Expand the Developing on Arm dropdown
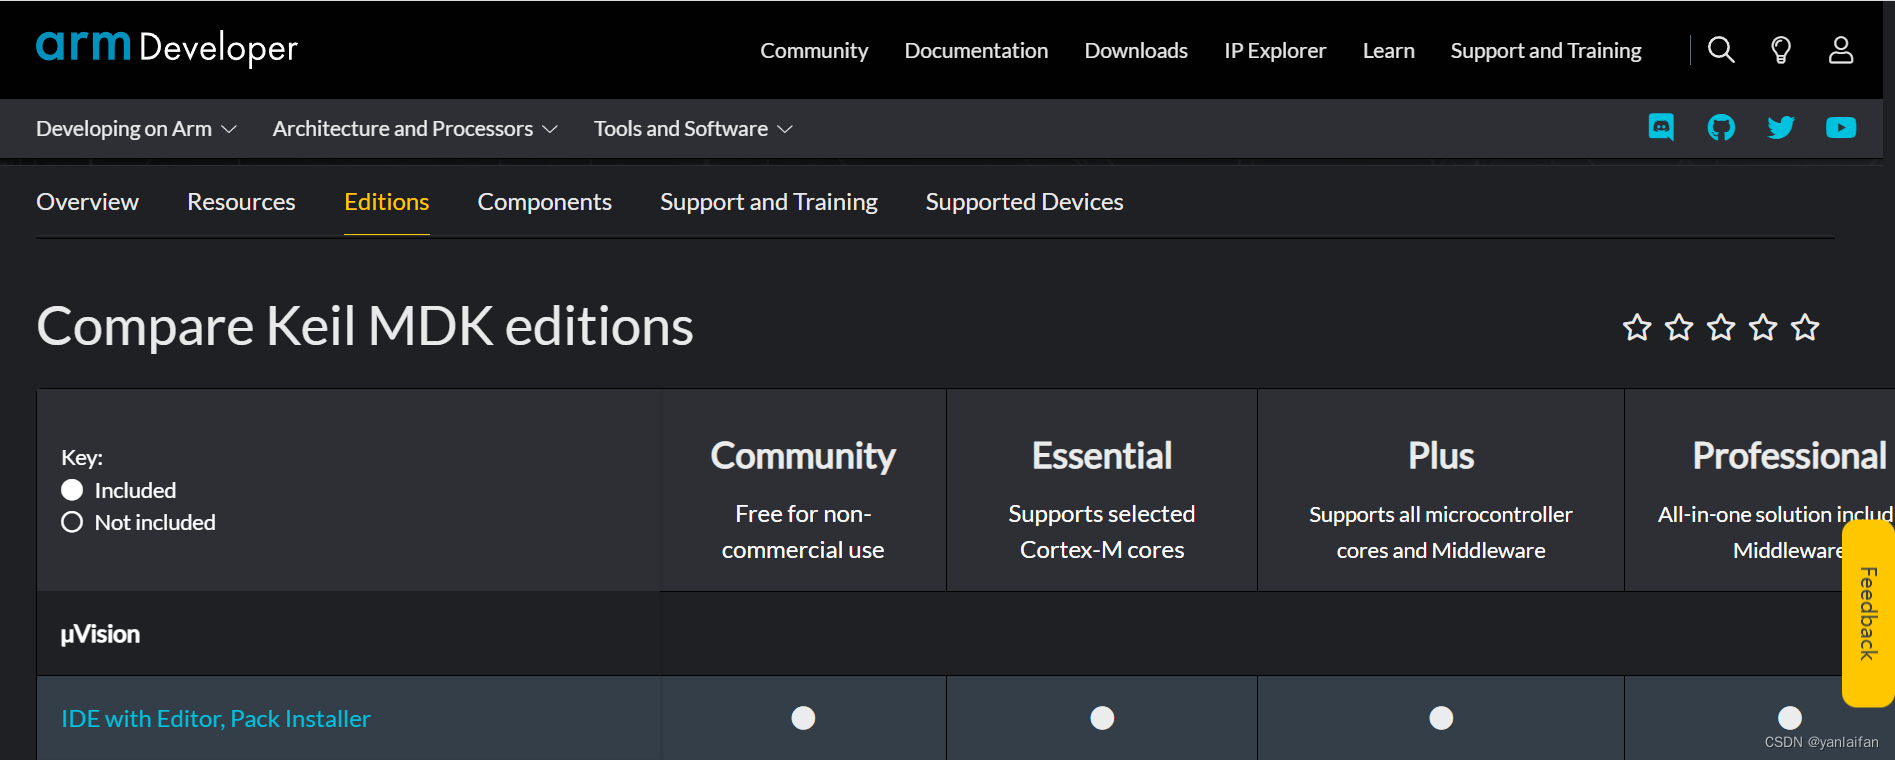The height and width of the screenshot is (760, 1895). click(136, 129)
